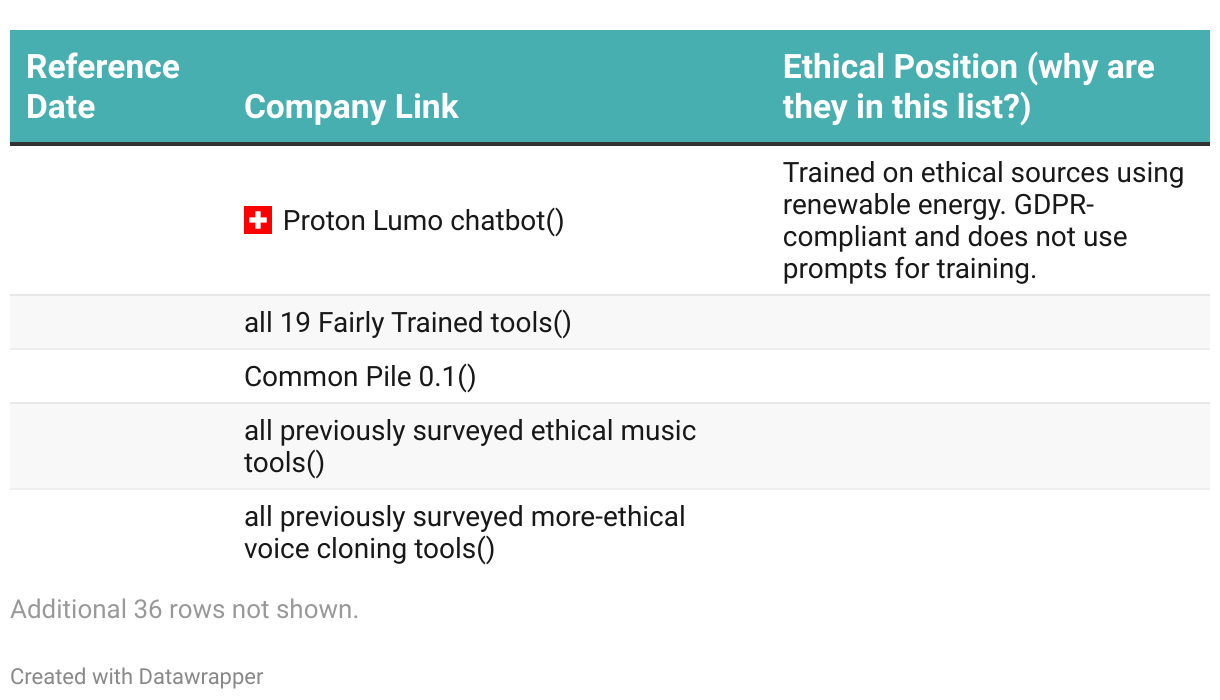Select the Company Link column header

(351, 107)
